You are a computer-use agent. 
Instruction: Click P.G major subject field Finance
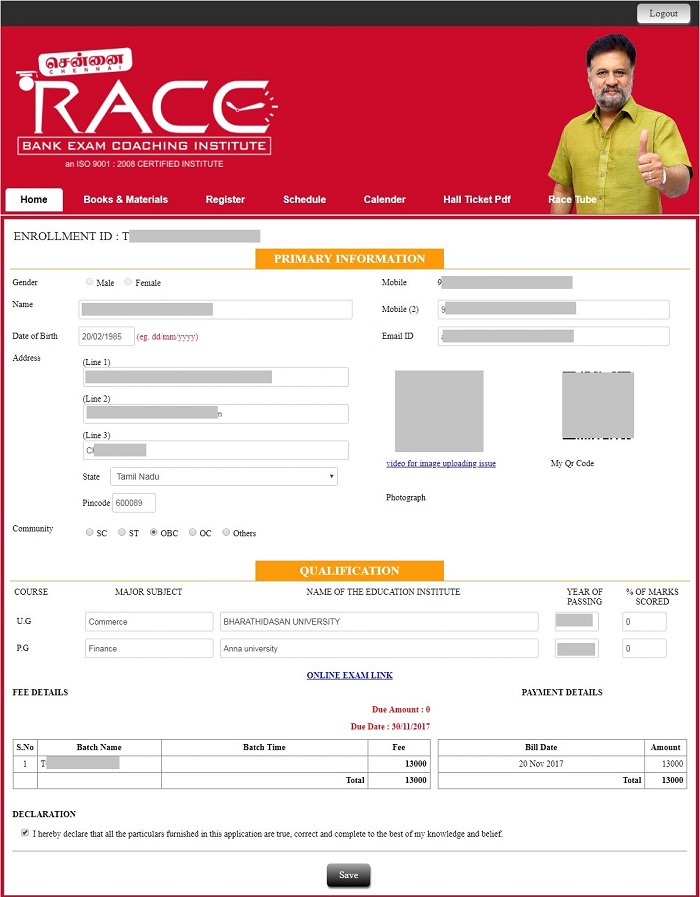click(149, 648)
